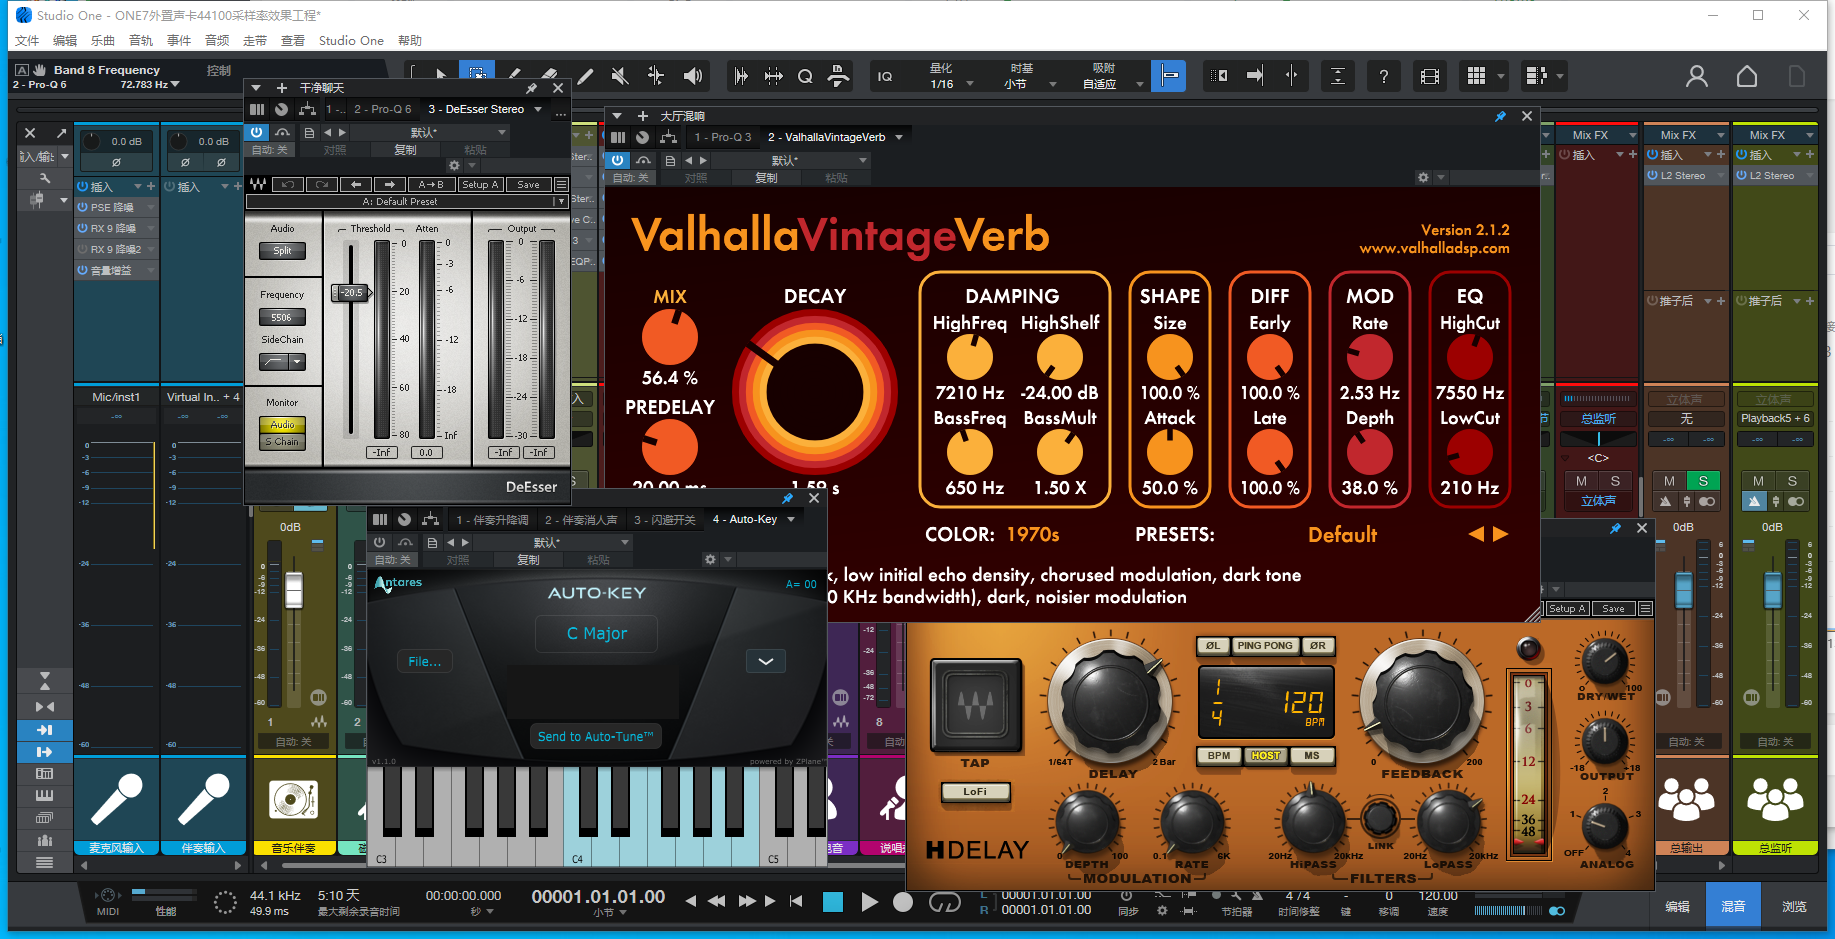Toggle ValhallaVintageVerb power bypass button
This screenshot has height=939, width=1835.
618,160
